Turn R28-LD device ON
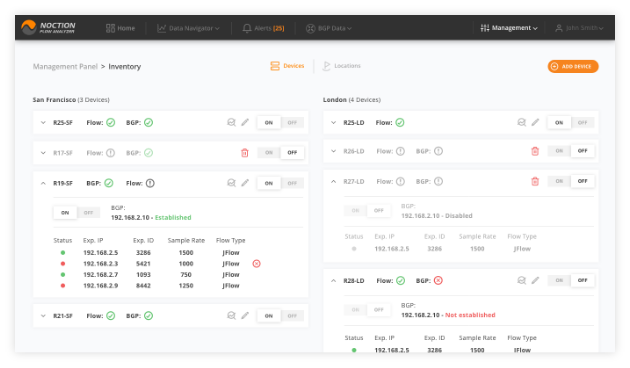 pos(559,280)
